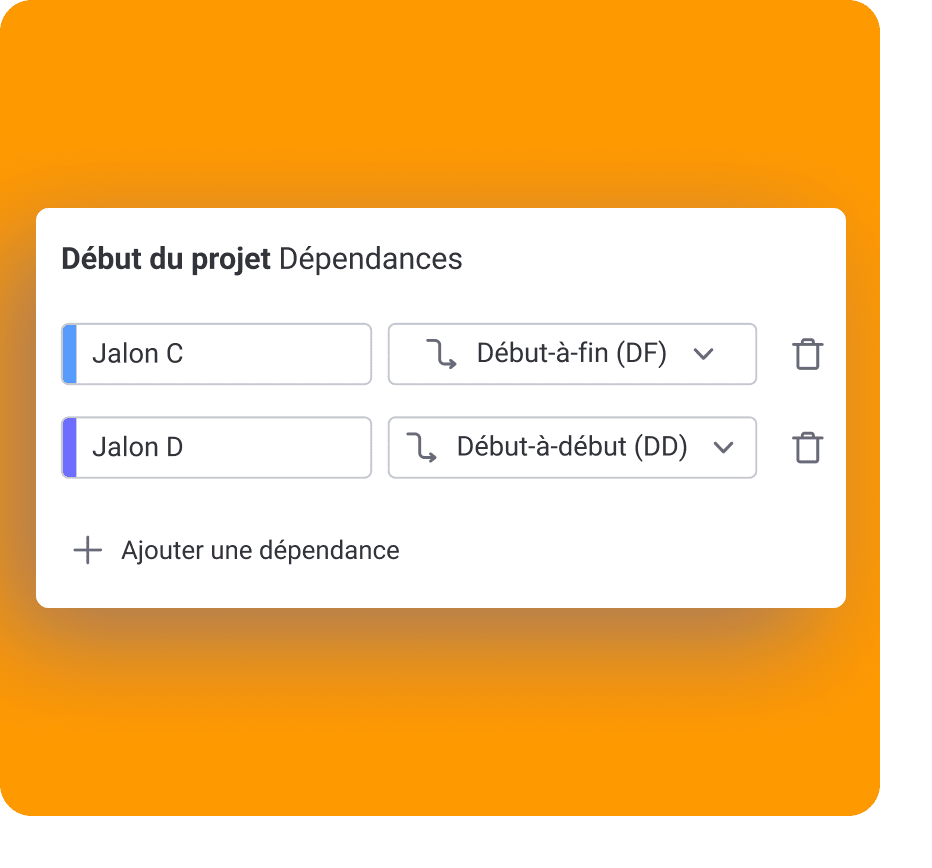Click the trash icon for Jalon D
Image resolution: width=932 pixels, height=868 pixels.
click(x=807, y=447)
